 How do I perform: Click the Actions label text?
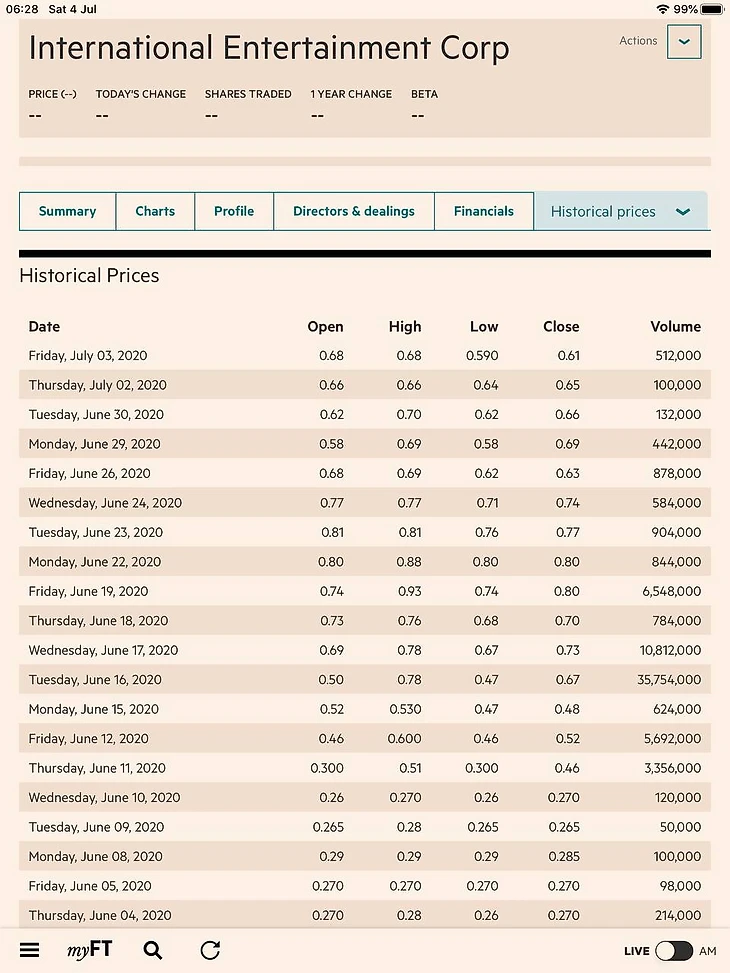638,40
